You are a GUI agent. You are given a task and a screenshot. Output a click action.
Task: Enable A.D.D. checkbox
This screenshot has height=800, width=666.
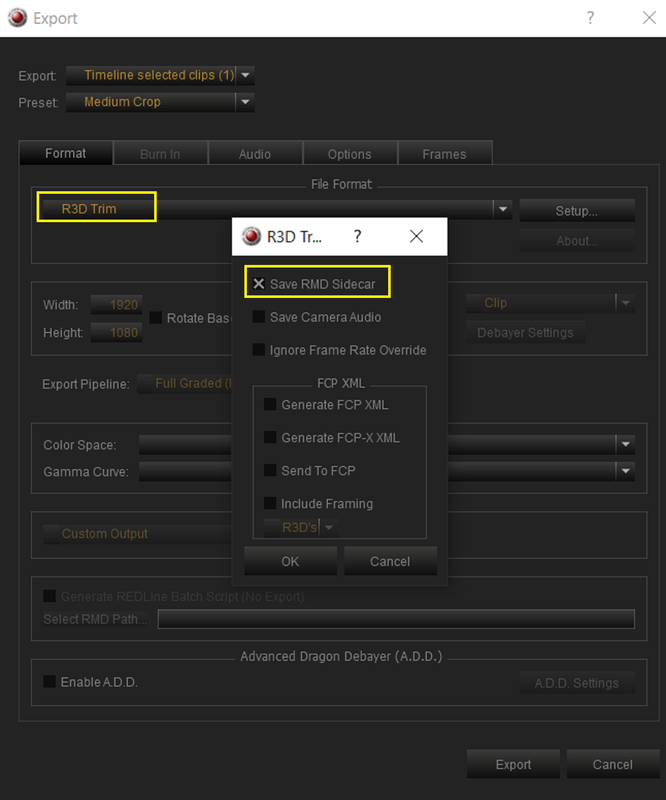[x=50, y=682]
